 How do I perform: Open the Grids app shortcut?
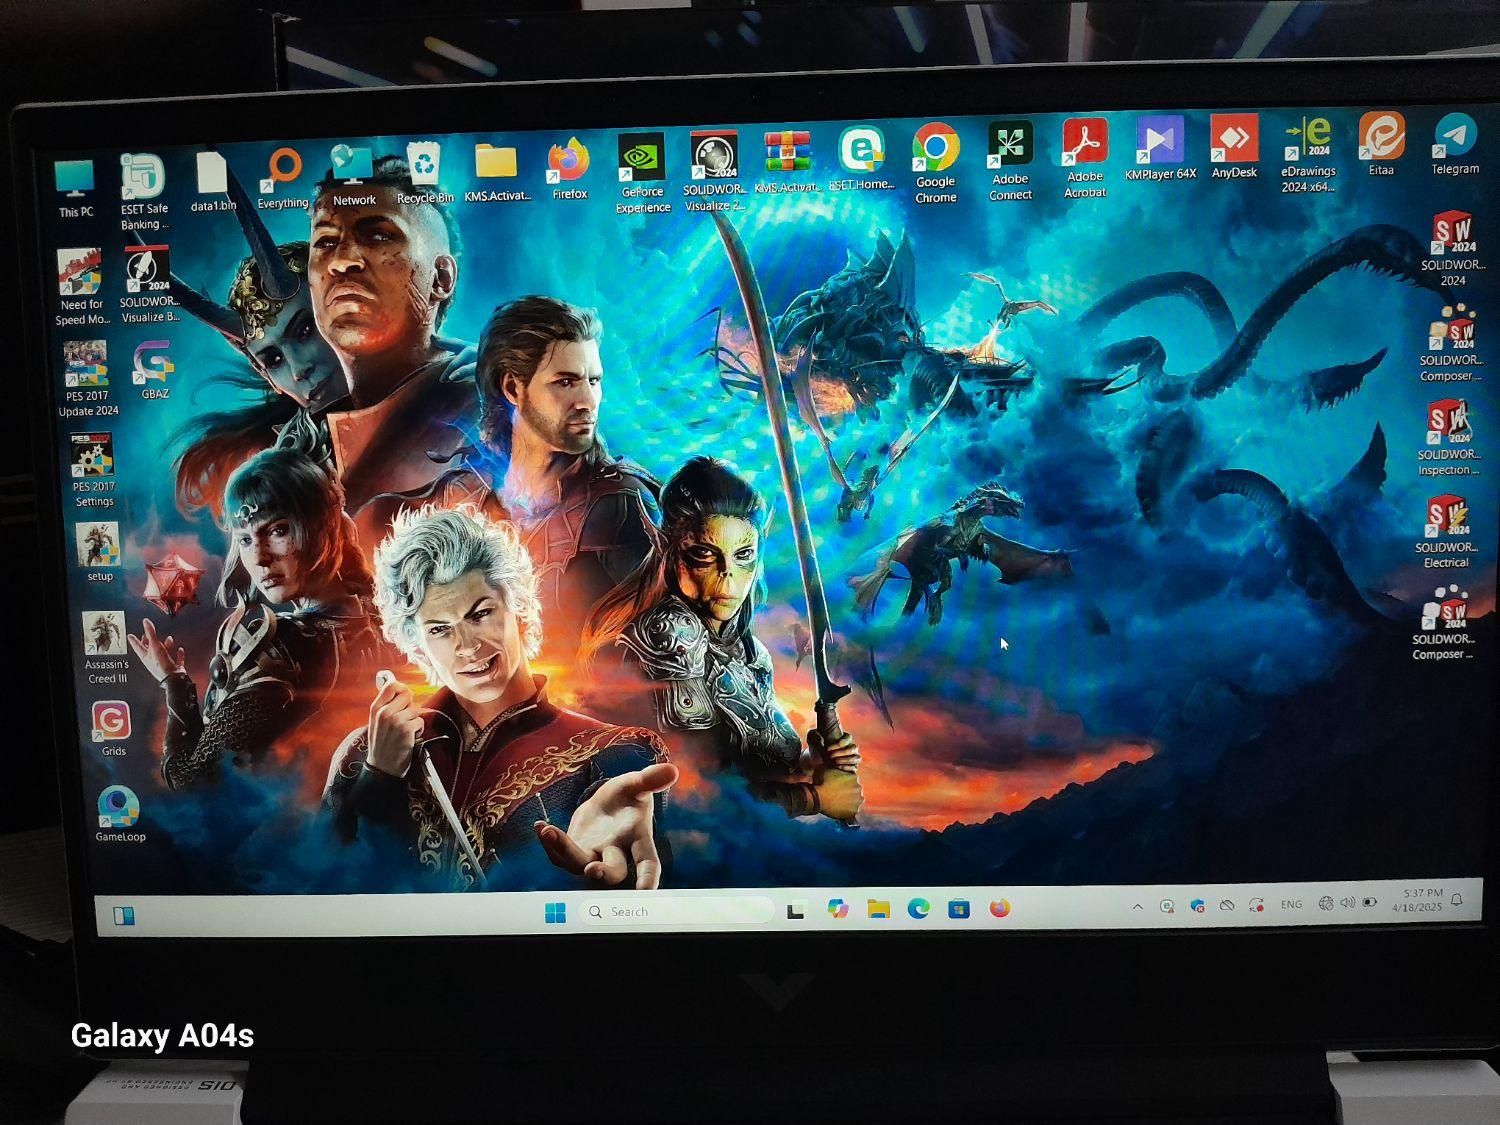tap(112, 729)
